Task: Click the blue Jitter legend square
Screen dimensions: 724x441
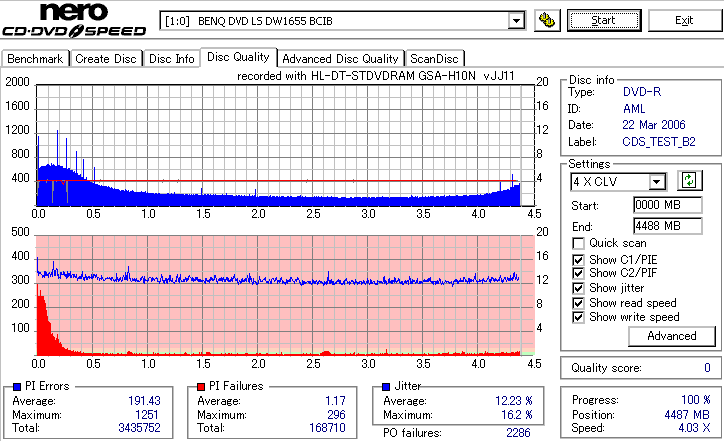Action: pos(386,387)
